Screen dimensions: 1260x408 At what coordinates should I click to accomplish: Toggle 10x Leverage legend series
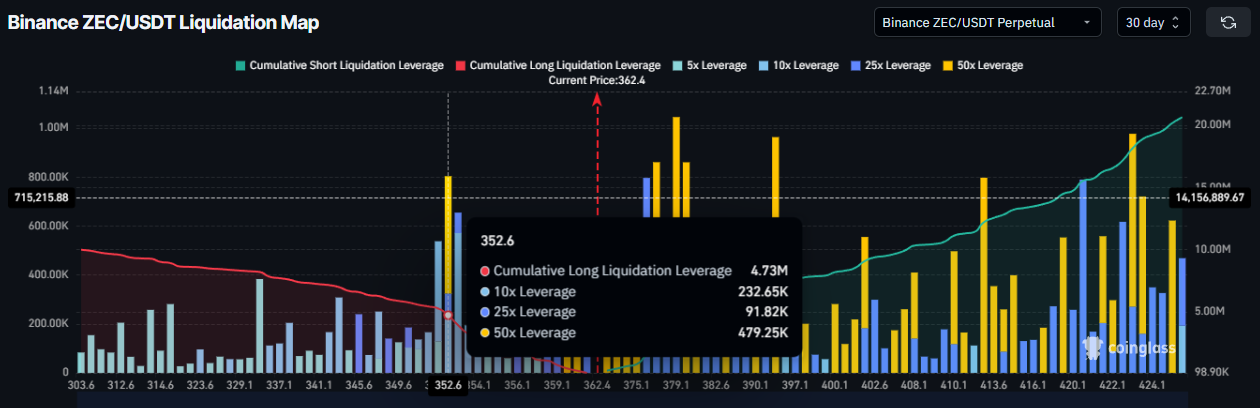[x=798, y=65]
